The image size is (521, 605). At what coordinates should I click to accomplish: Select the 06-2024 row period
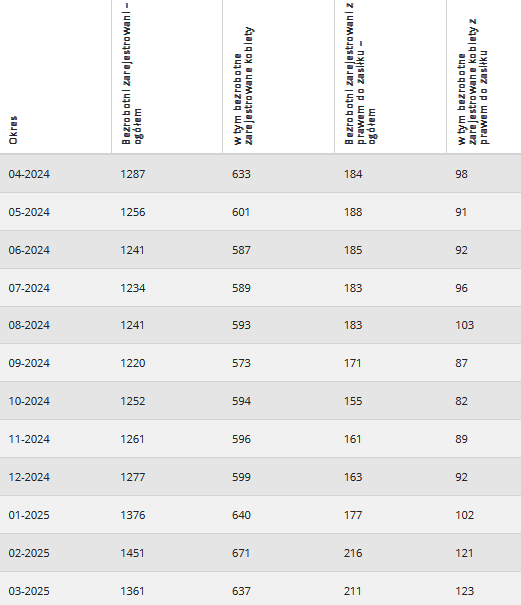[x=29, y=250]
